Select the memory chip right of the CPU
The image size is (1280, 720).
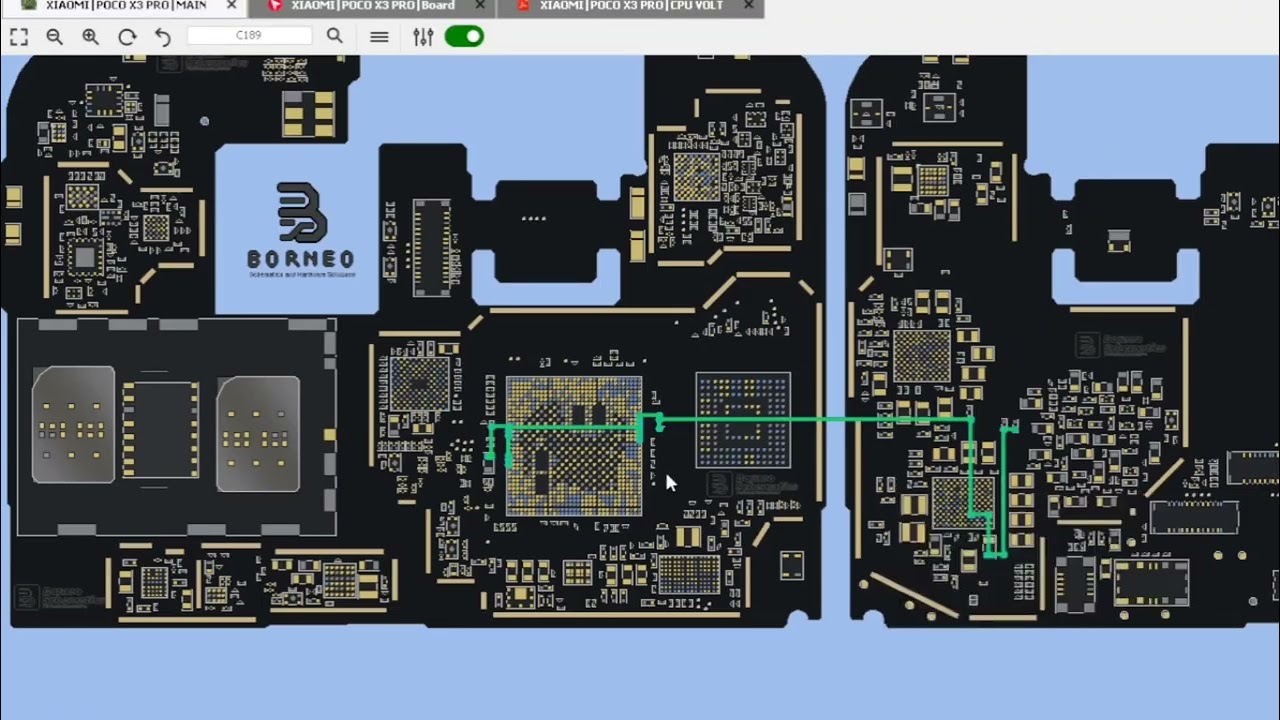pos(743,420)
